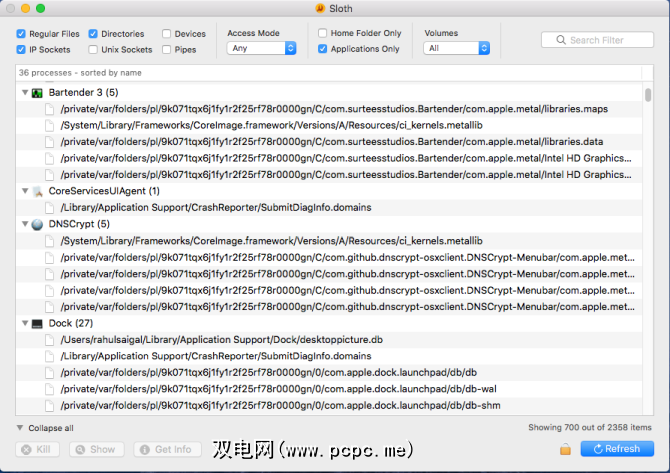Focus the Search Filter field

point(597,40)
